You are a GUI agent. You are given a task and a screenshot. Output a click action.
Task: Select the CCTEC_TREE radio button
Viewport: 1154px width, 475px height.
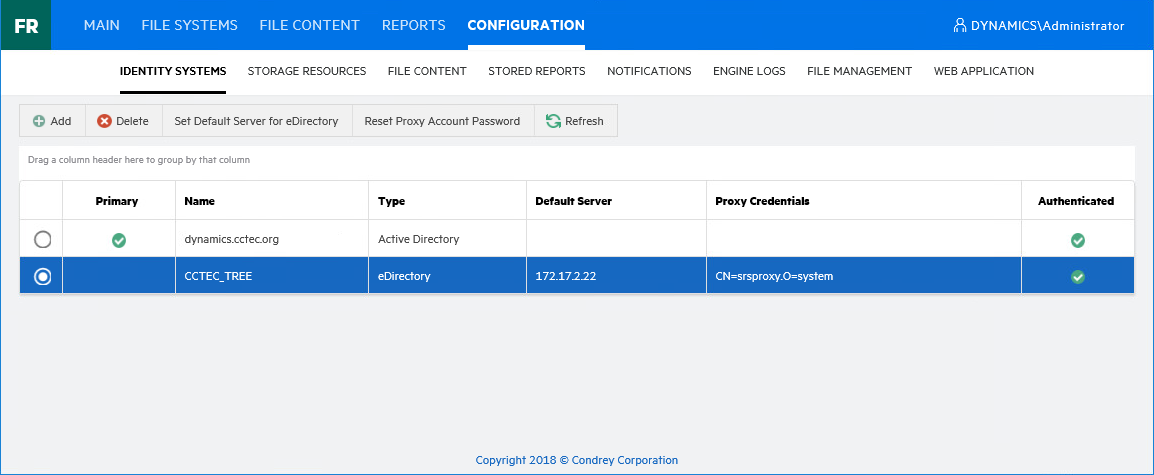[42, 277]
